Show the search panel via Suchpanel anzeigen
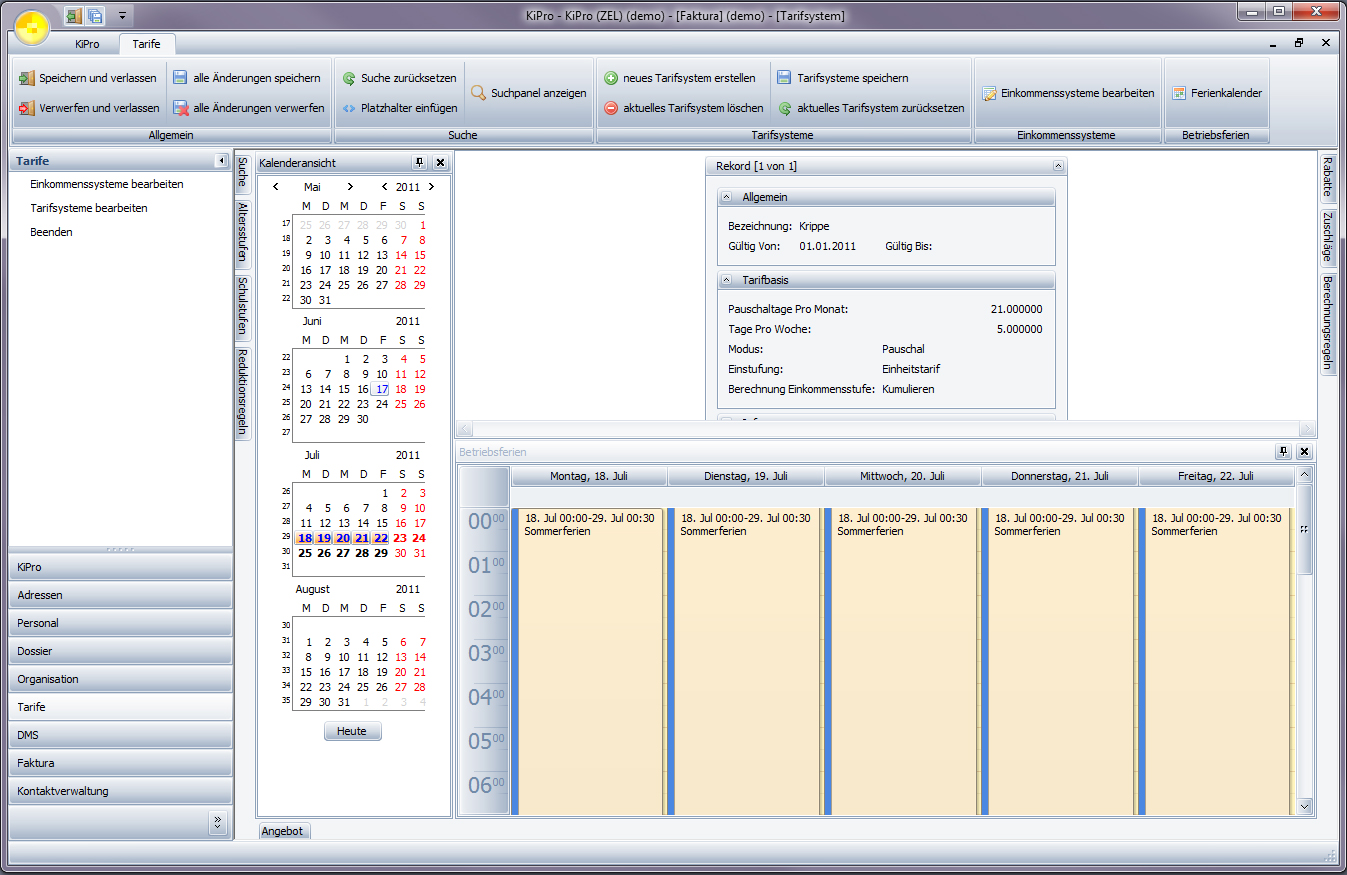 [x=528, y=93]
